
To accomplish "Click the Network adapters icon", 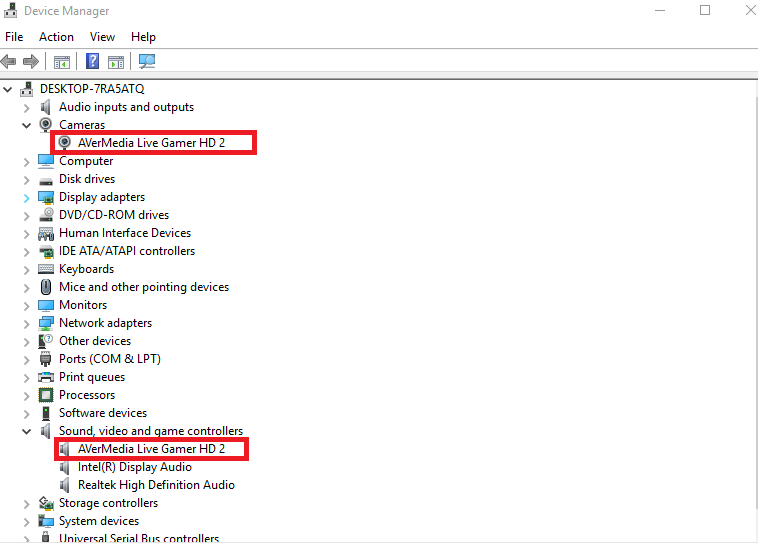I will pos(46,323).
